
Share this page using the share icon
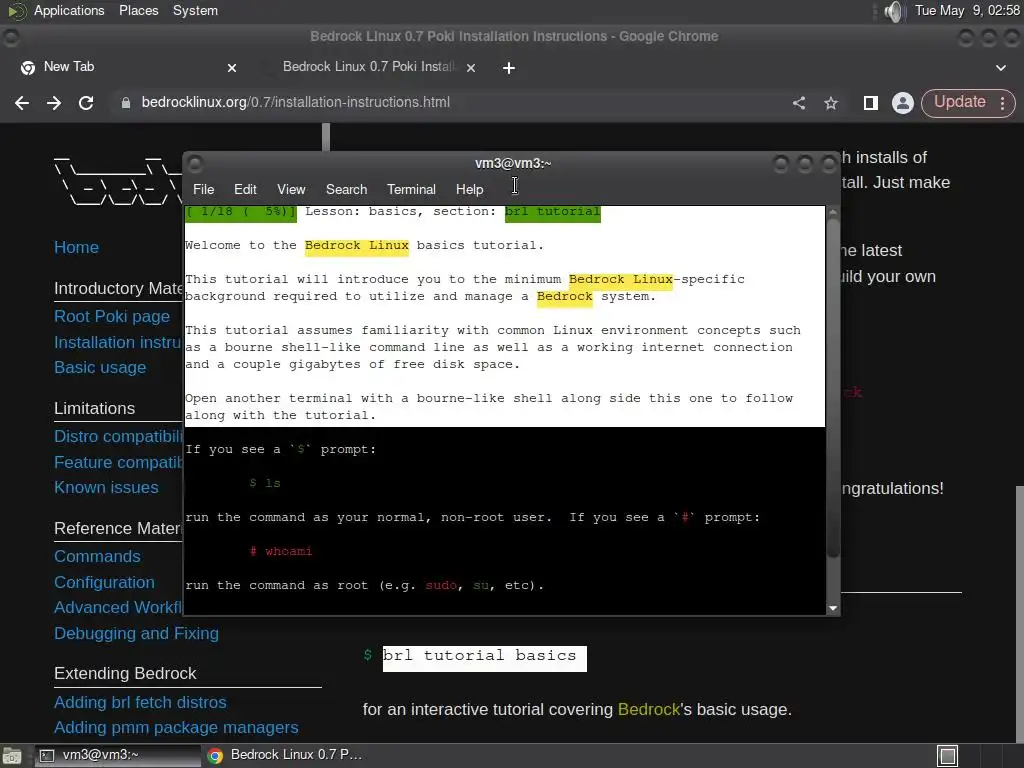click(799, 103)
